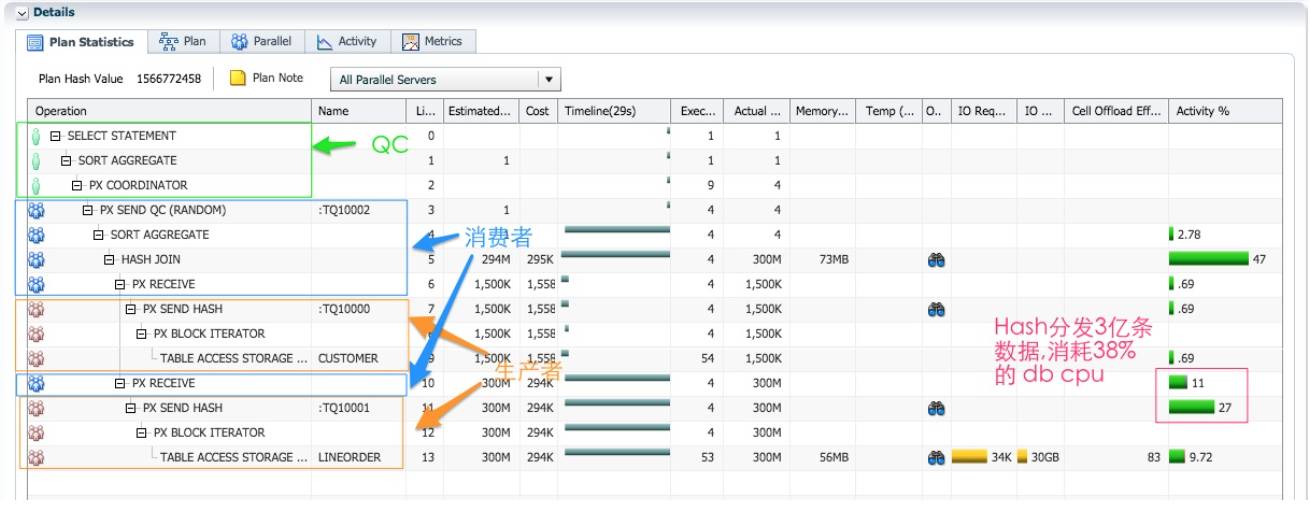Image resolution: width=1310 pixels, height=512 pixels.
Task: Collapse the PX SEND QC (RANDOM) node
Action: click(x=88, y=210)
